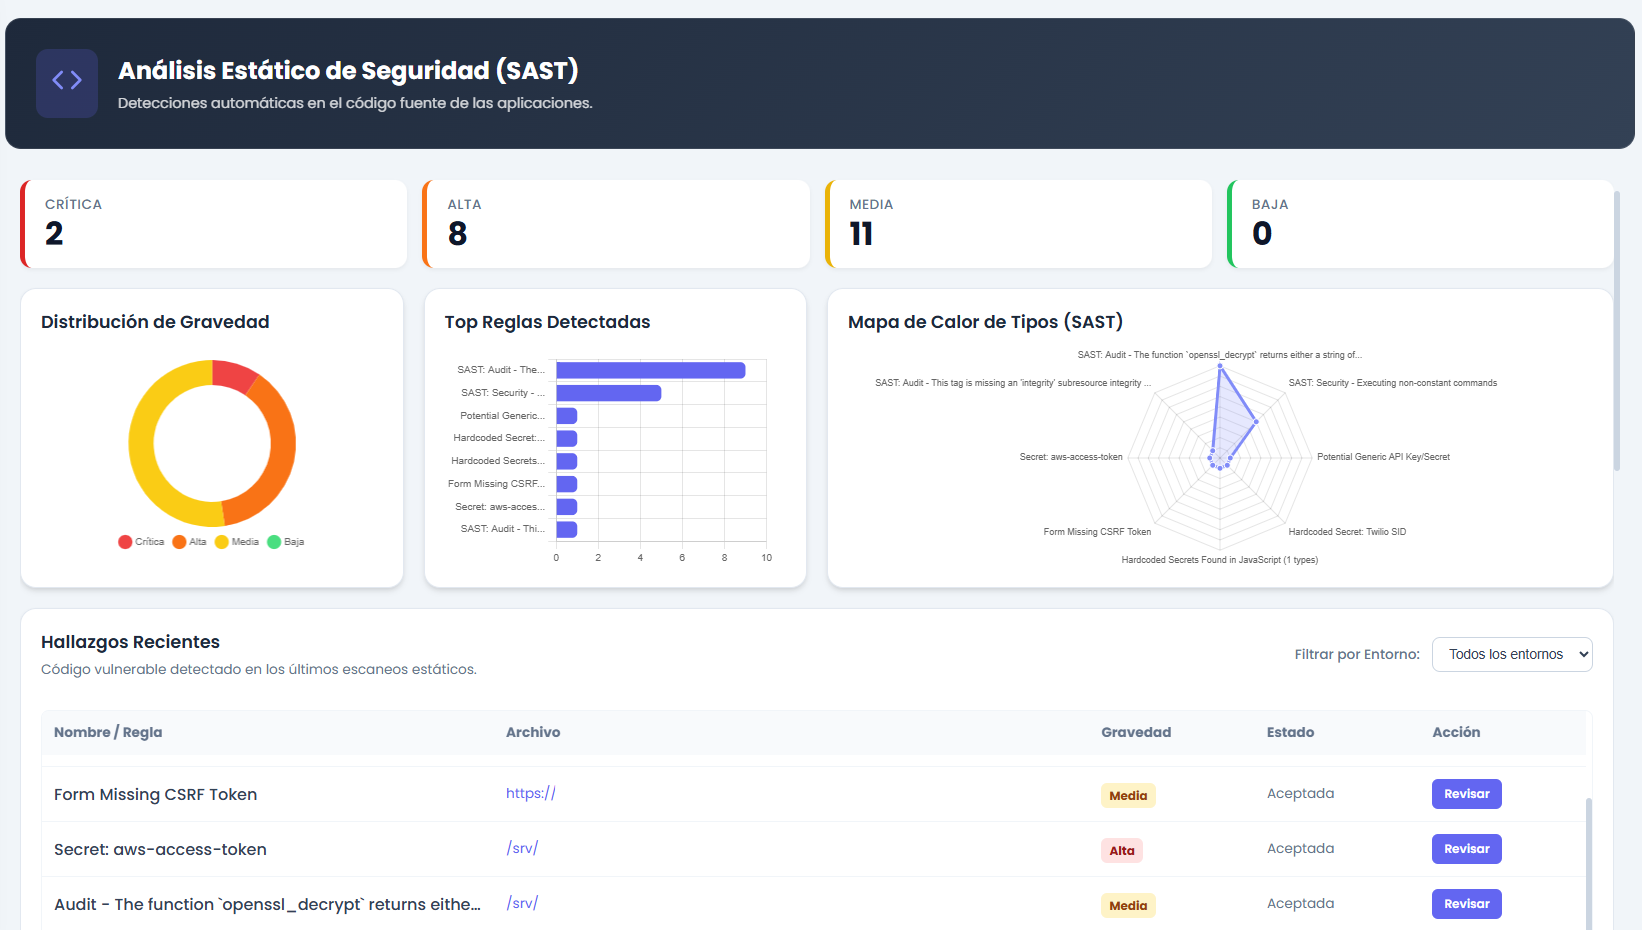Click the Media badge in CSRF Token row

click(1128, 796)
